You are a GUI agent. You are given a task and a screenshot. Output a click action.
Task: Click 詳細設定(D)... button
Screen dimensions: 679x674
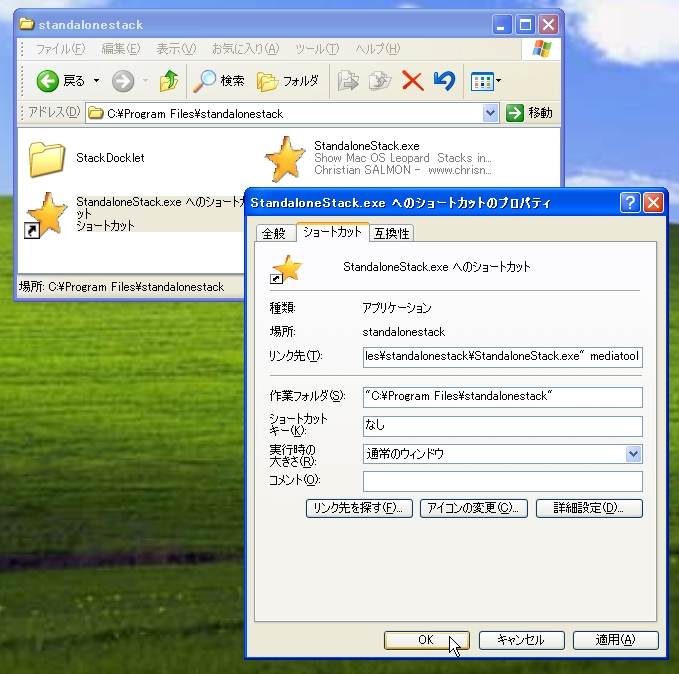click(x=589, y=508)
